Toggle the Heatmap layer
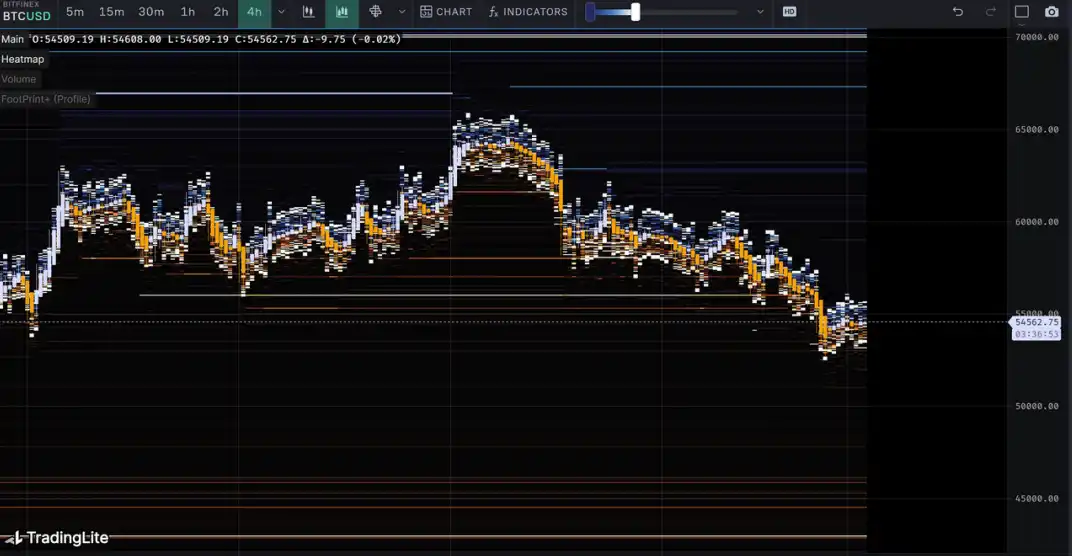Viewport: 1072px width, 556px height. [x=23, y=59]
